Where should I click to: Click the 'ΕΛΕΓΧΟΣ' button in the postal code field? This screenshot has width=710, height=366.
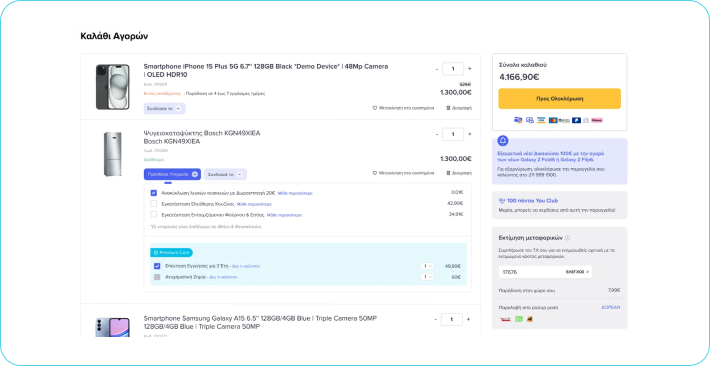point(577,272)
